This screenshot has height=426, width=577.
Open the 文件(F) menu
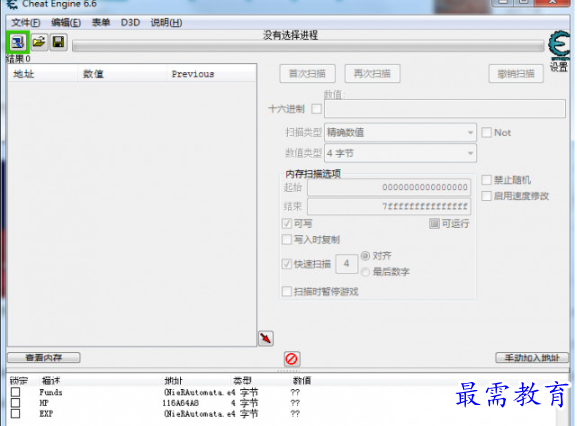coord(25,23)
